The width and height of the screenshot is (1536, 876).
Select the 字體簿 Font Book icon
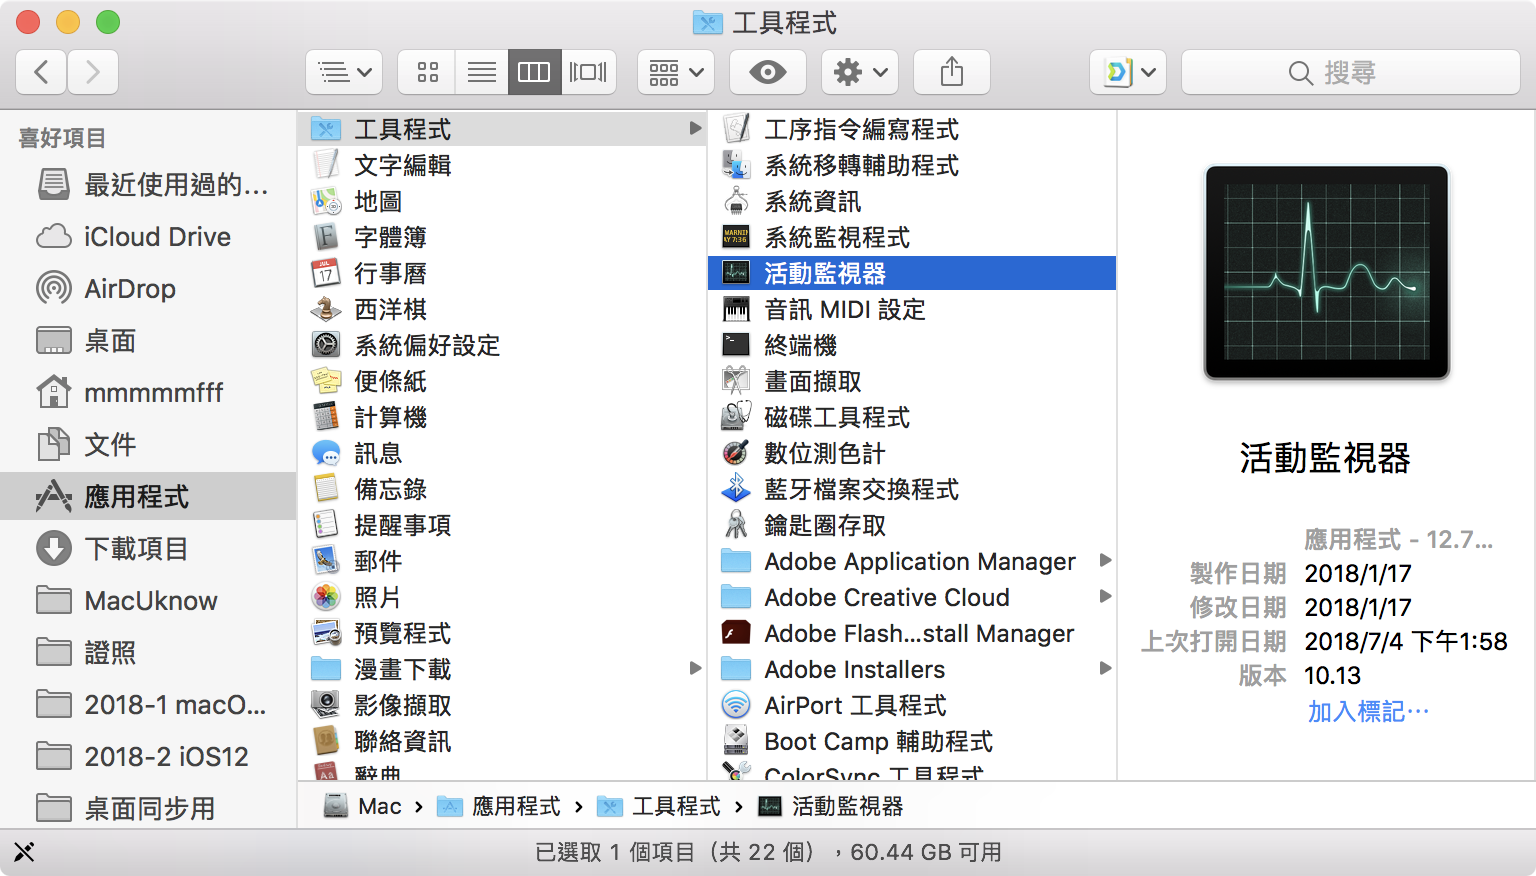(326, 237)
